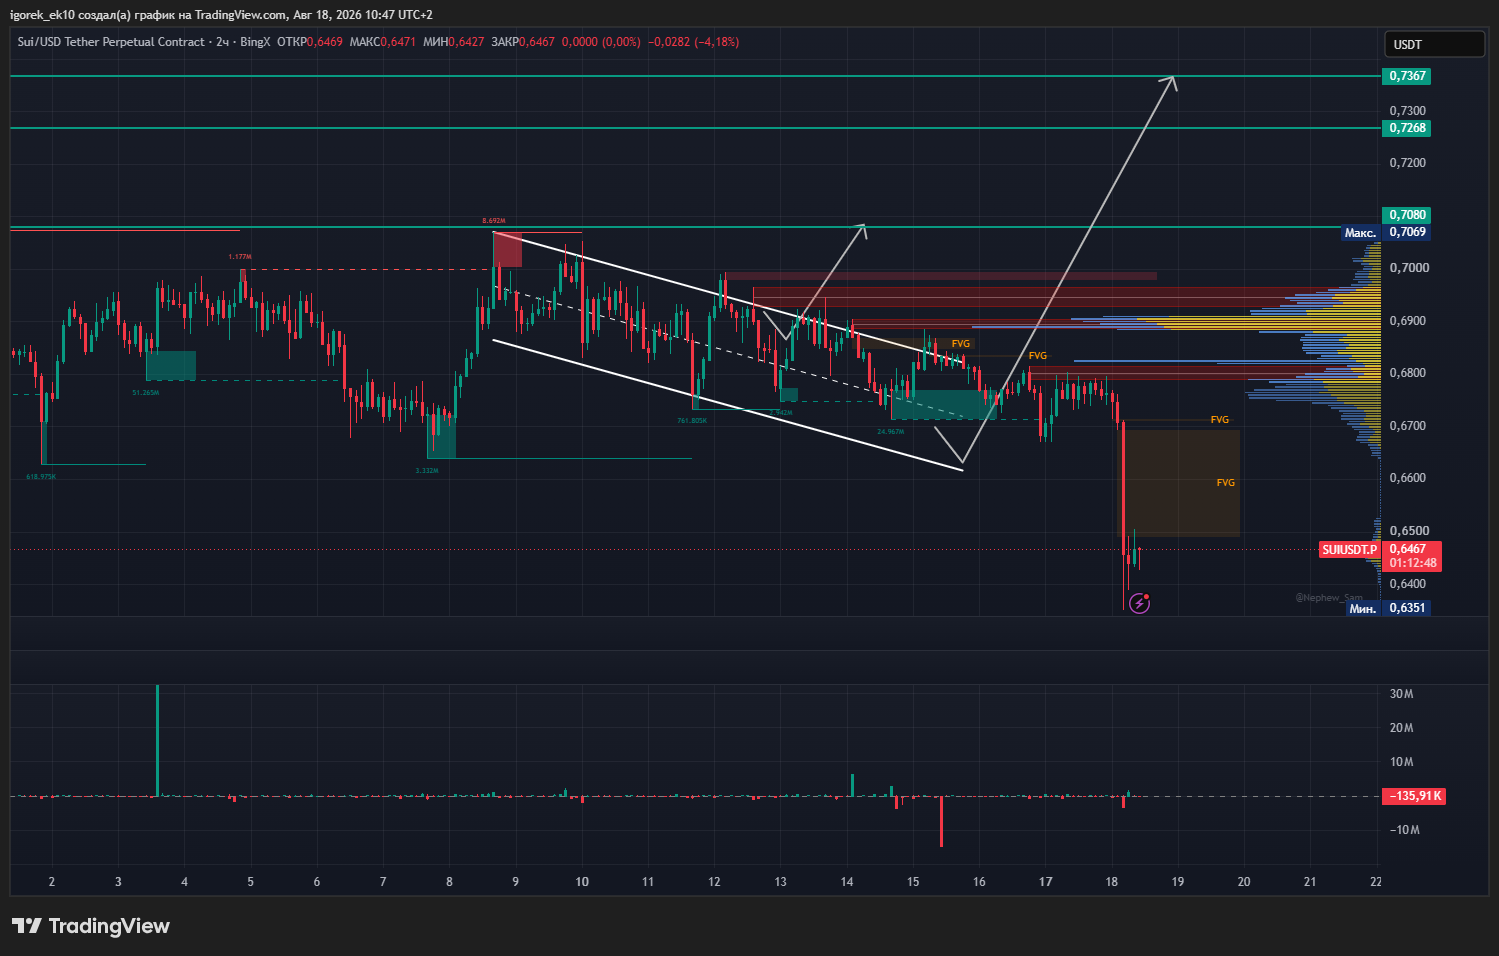Viewport: 1499px width, 956px height.
Task: Click the FVG label inside the large brown box
Action: [x=1226, y=483]
